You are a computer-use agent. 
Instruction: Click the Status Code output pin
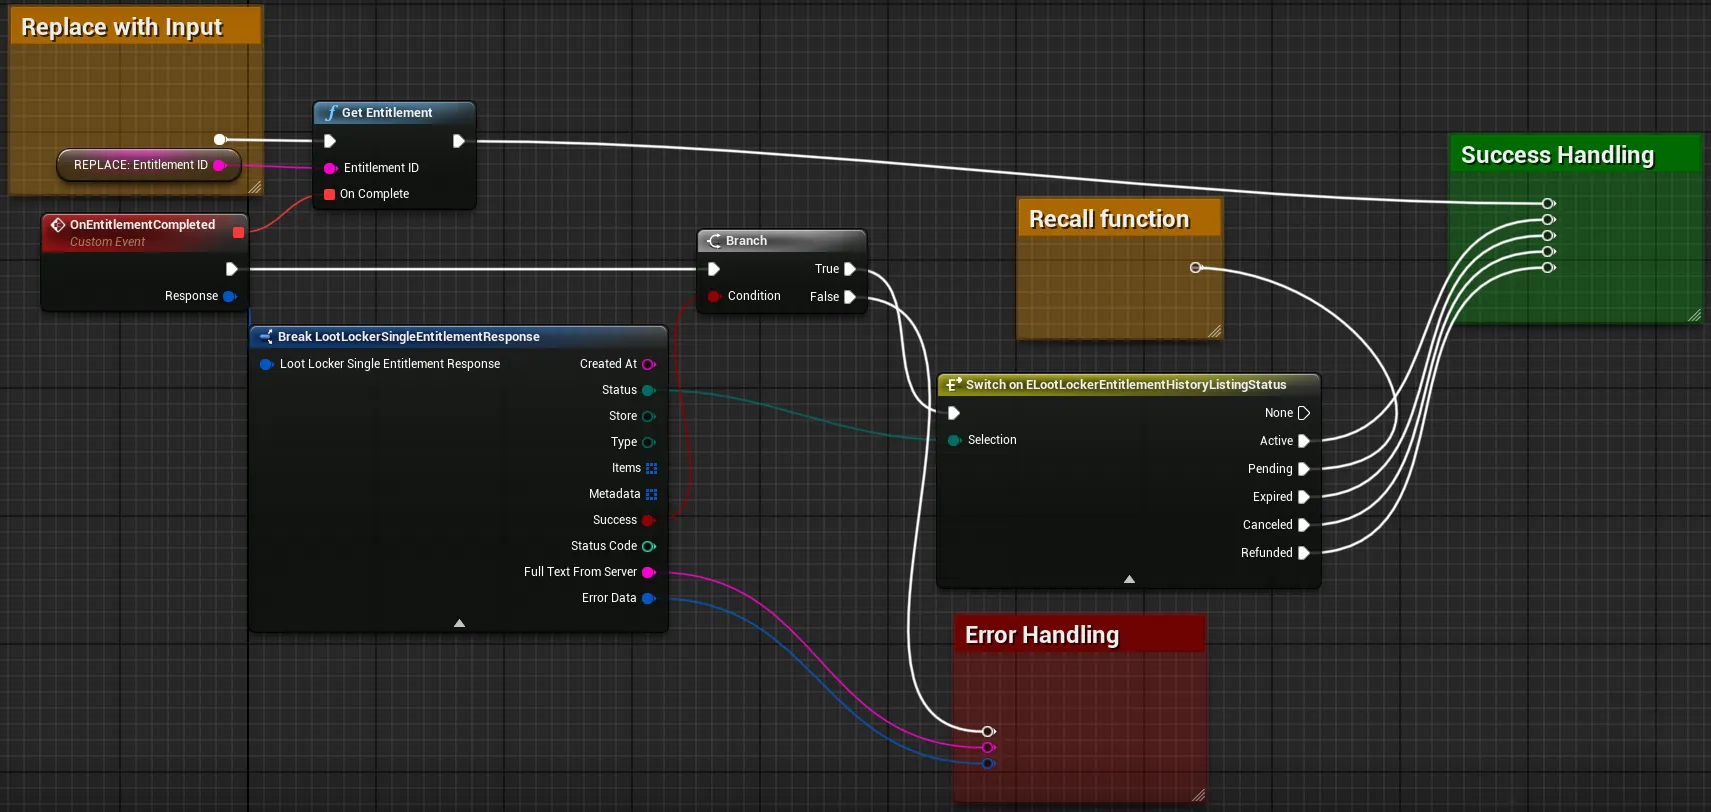click(x=649, y=546)
